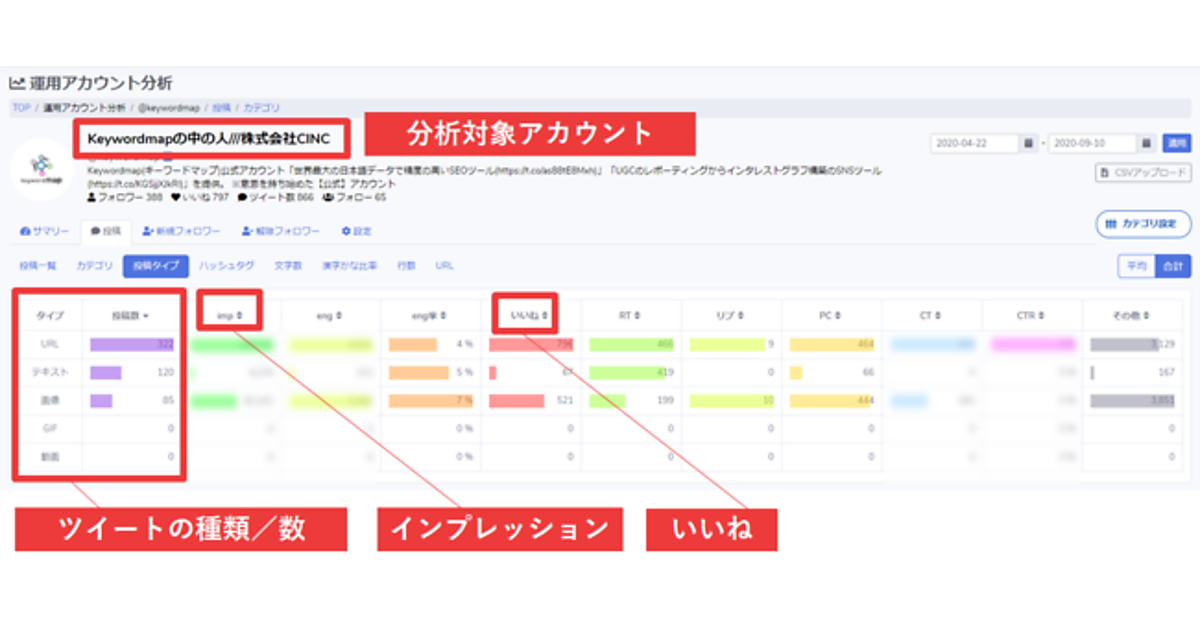Edit the end date field 2020-09-10
The height and width of the screenshot is (630, 1200).
(1093, 144)
